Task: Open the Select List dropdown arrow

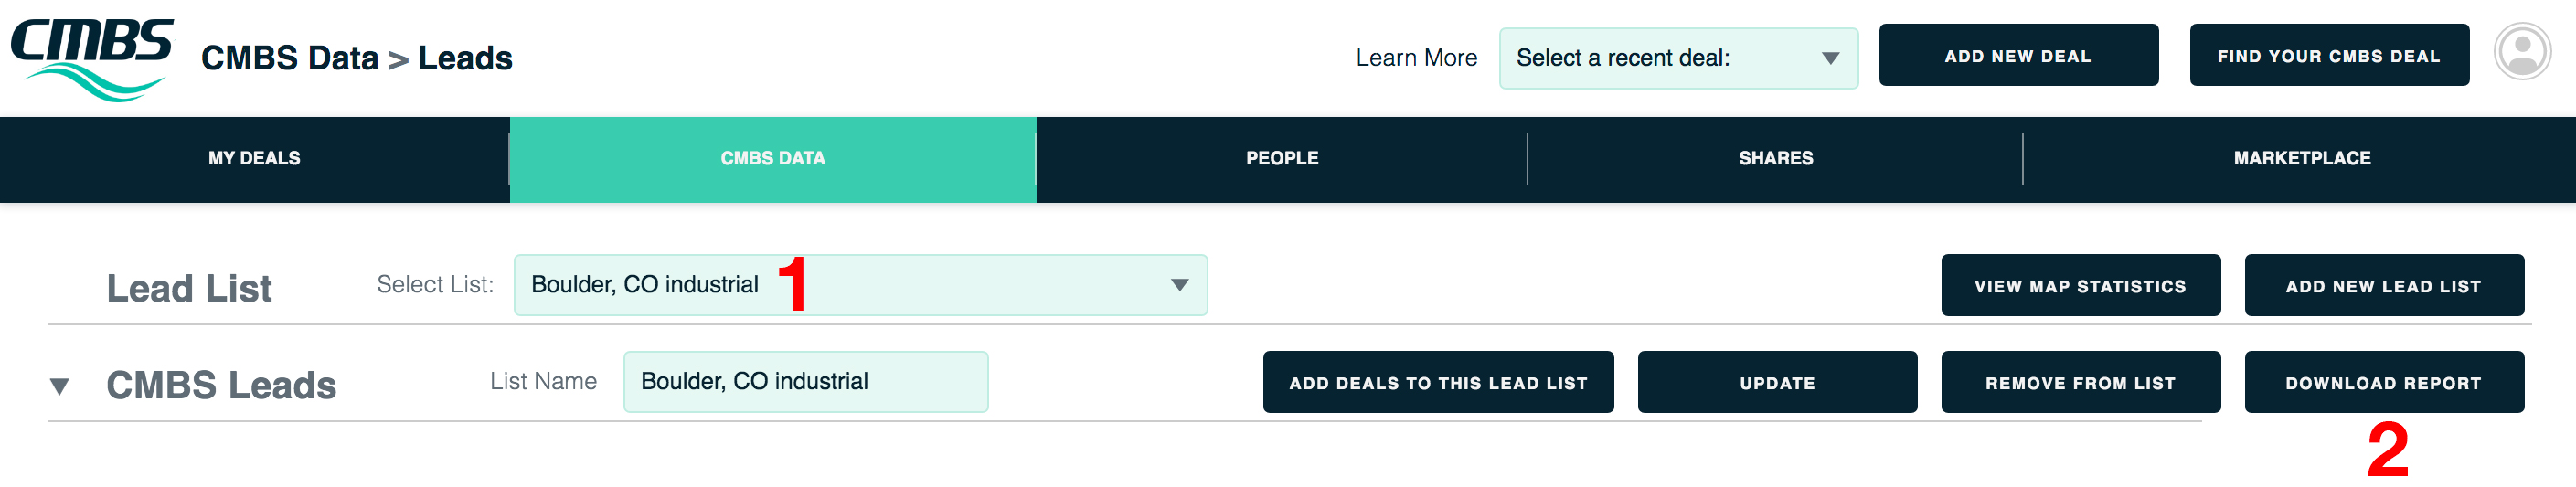Action: pos(1180,285)
